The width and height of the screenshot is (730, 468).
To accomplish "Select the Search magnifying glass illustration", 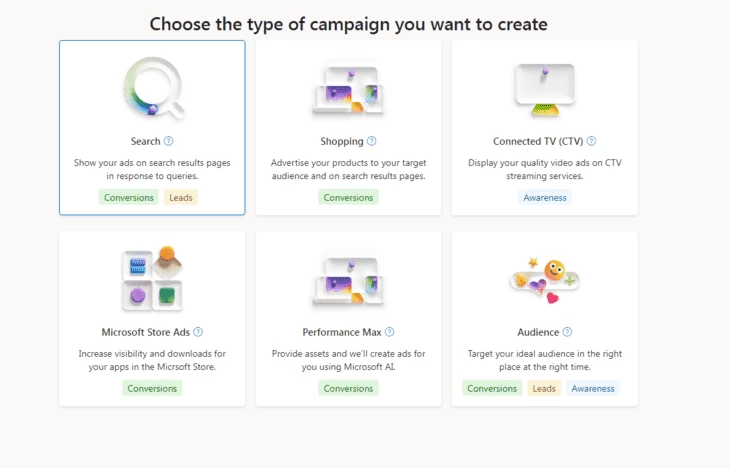I will click(154, 88).
